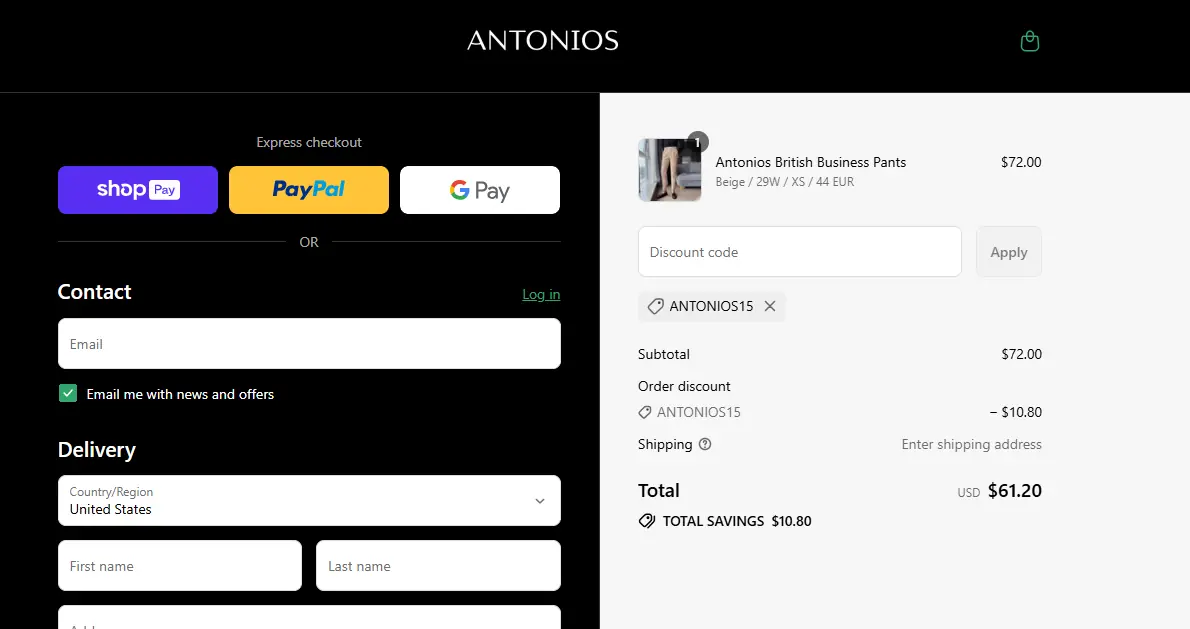Click the Enter shipping address text
This screenshot has width=1190, height=629.
(x=971, y=445)
